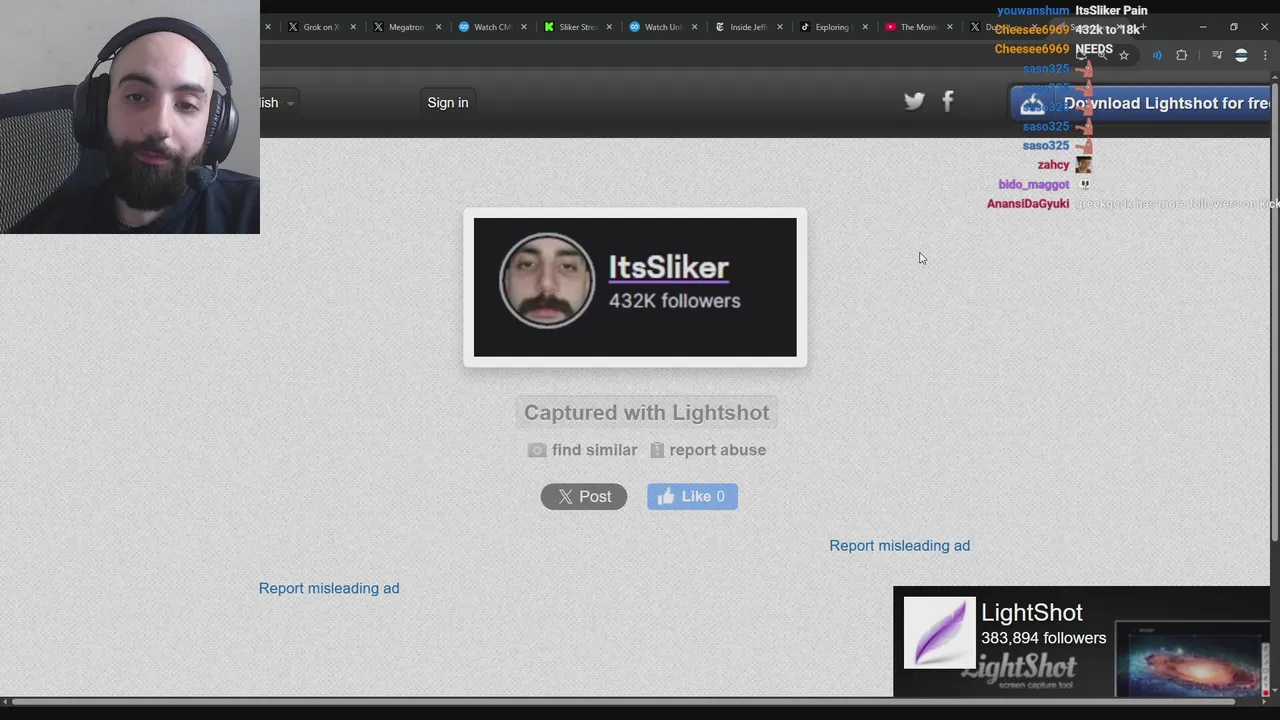The height and width of the screenshot is (720, 1280).
Task: Open the browser profile avatar icon
Action: coord(1241,55)
